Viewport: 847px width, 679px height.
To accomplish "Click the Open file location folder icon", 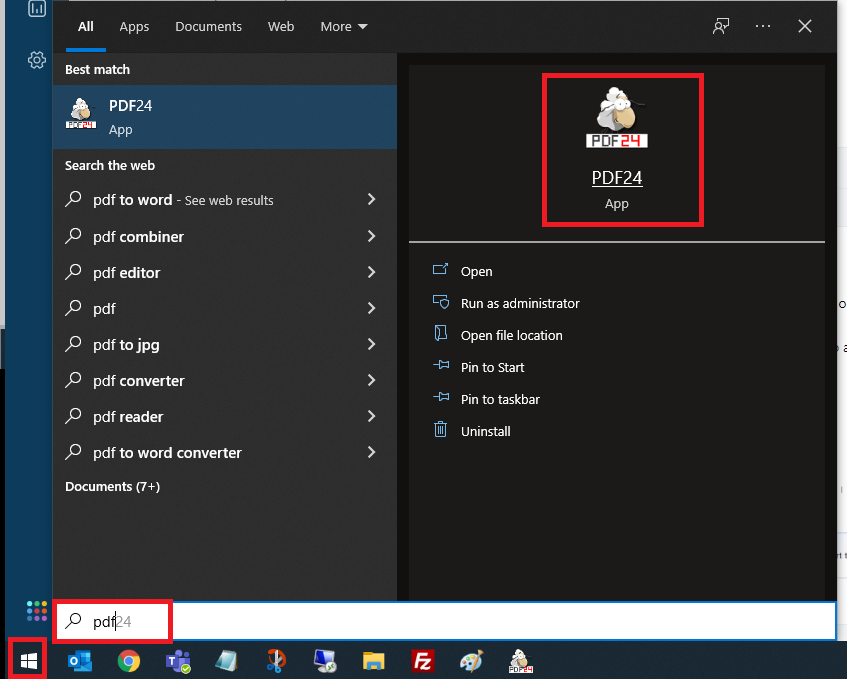I will tap(441, 333).
